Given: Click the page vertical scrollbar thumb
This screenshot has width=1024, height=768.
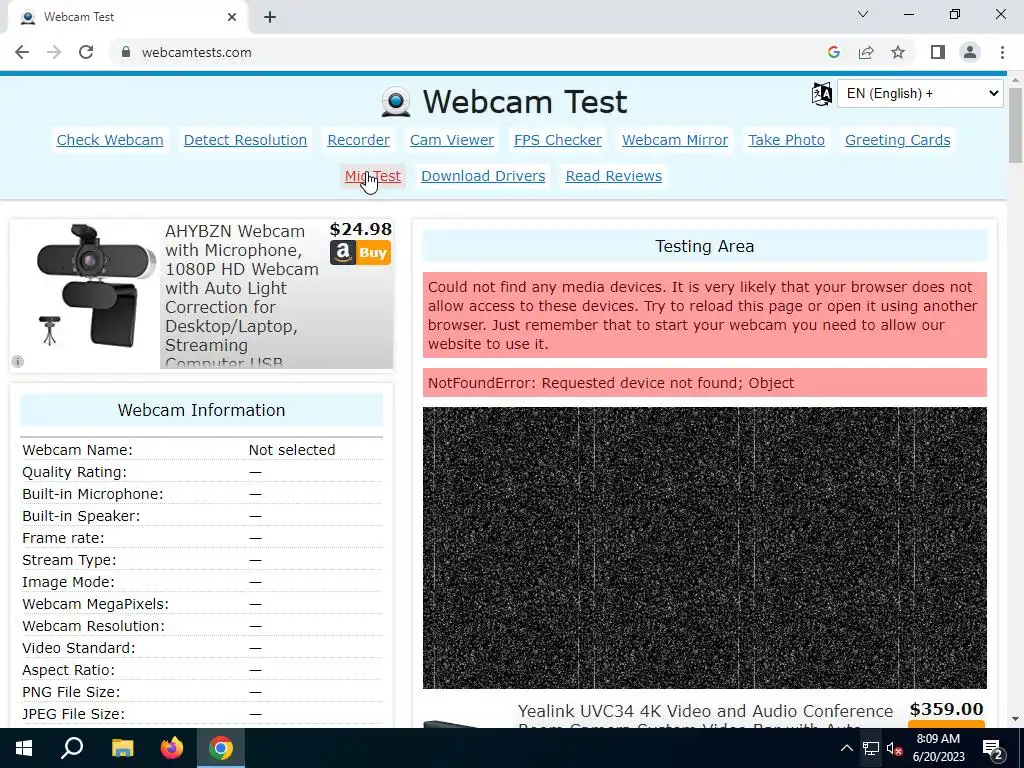Looking at the screenshot, I should [x=1015, y=124].
